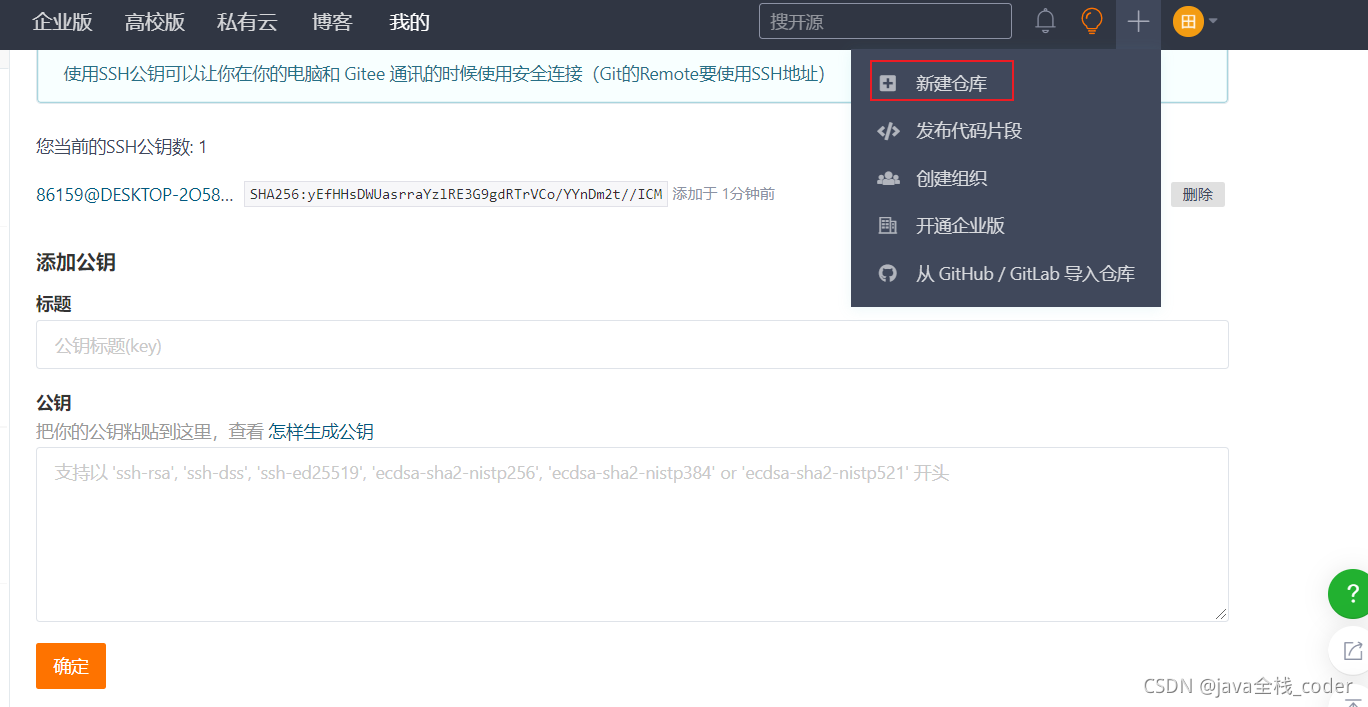Screen dimensions: 1368x707
Task: Click the orange 确定 button
Action: [71, 666]
